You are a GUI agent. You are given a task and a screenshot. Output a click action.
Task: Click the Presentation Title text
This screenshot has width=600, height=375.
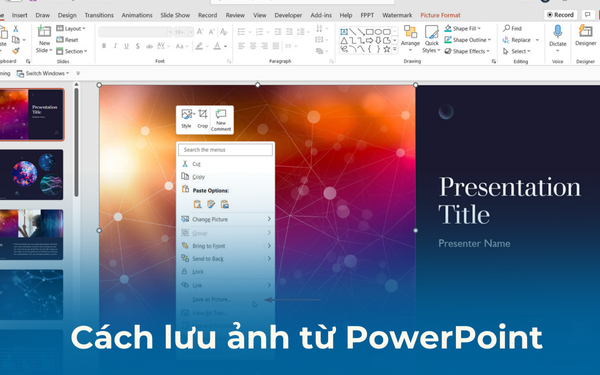pos(509,201)
